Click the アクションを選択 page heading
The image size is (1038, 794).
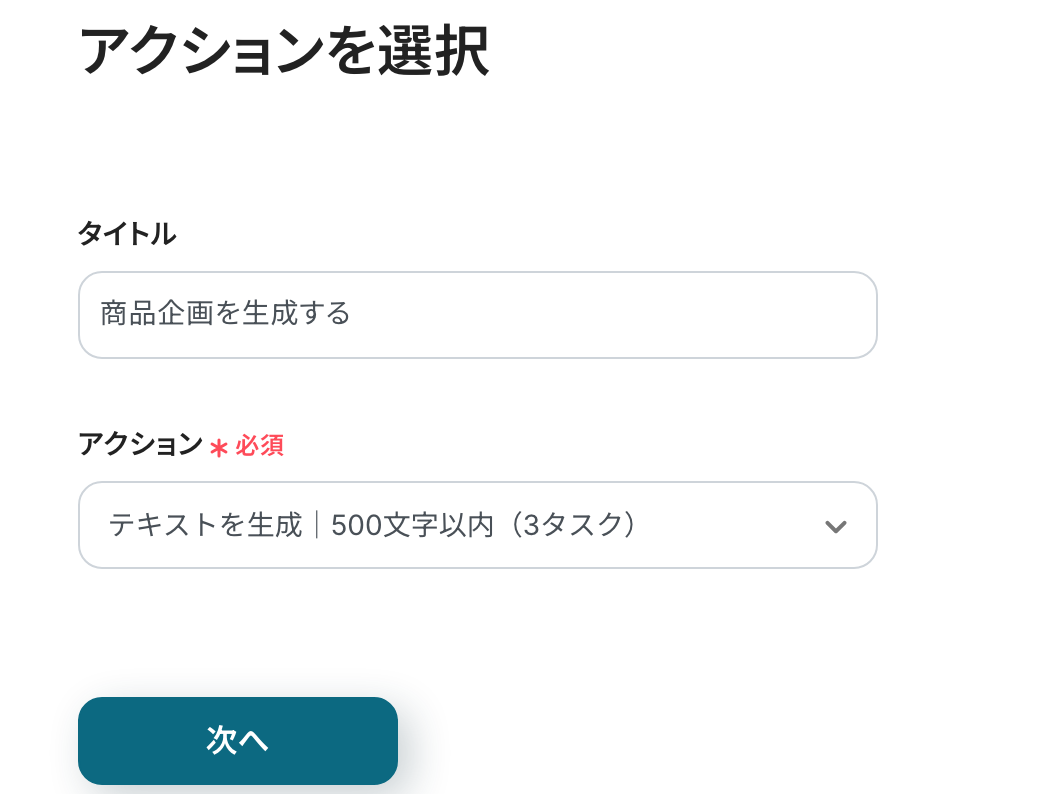coord(283,52)
